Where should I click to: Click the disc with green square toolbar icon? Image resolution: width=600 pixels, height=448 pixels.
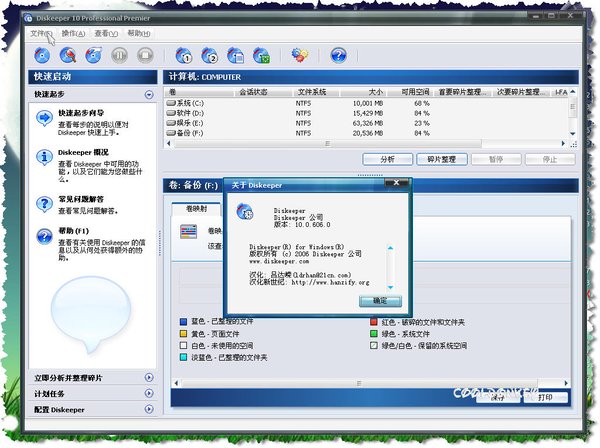(262, 55)
